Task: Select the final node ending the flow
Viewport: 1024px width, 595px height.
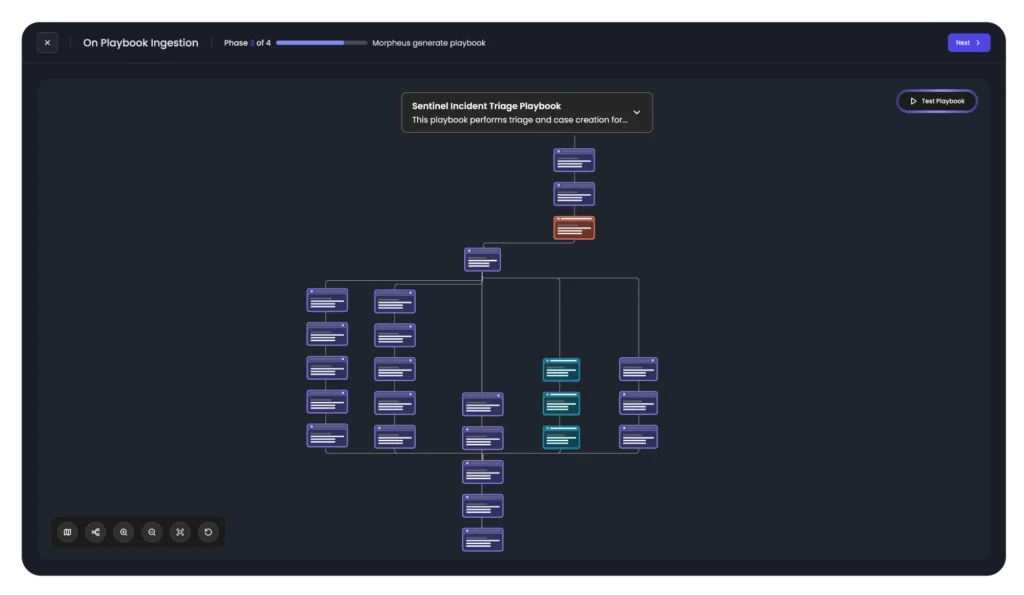Action: [x=483, y=539]
